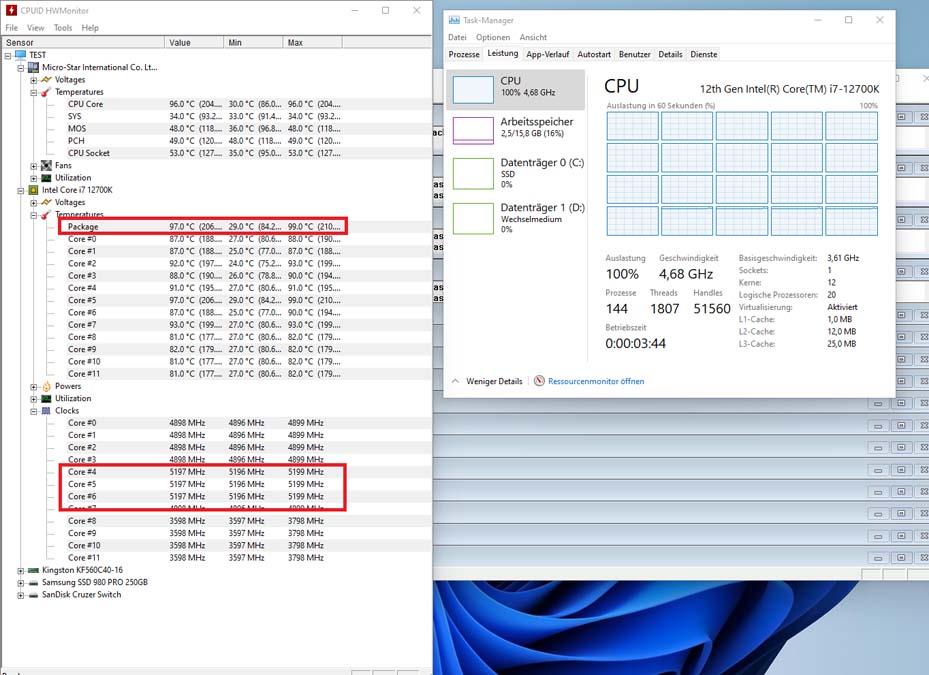Click the Task-Manager title bar icon
This screenshot has height=675, width=929.
[454, 20]
